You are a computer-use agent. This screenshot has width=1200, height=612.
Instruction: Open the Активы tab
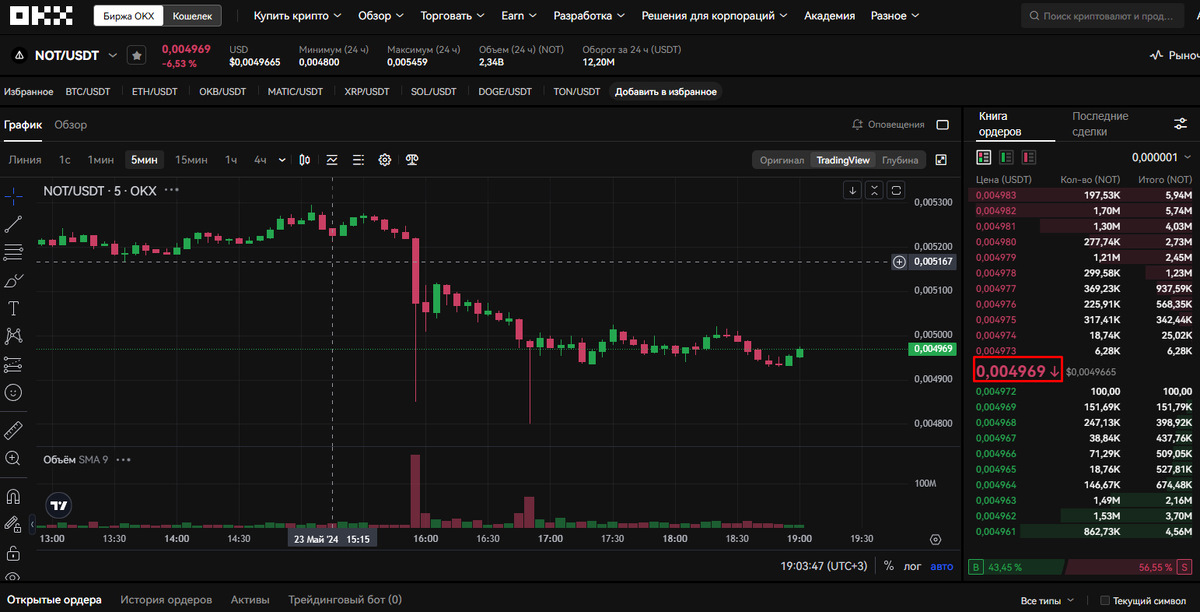(250, 600)
